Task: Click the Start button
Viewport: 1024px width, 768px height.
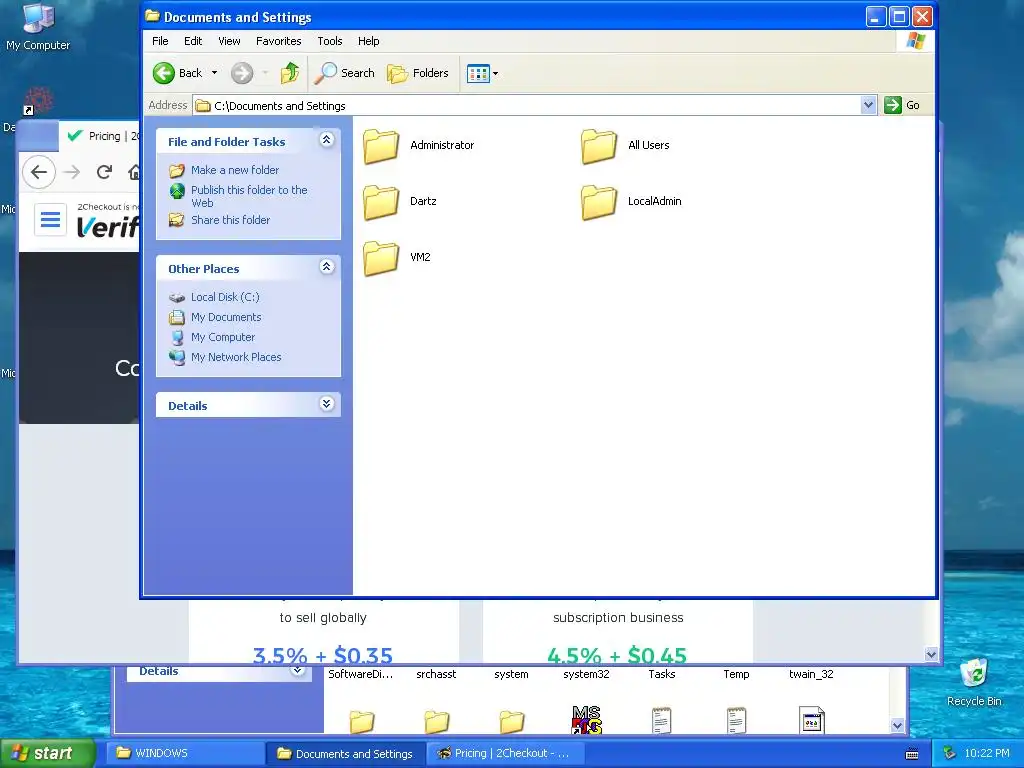Action: pyautogui.click(x=48, y=753)
